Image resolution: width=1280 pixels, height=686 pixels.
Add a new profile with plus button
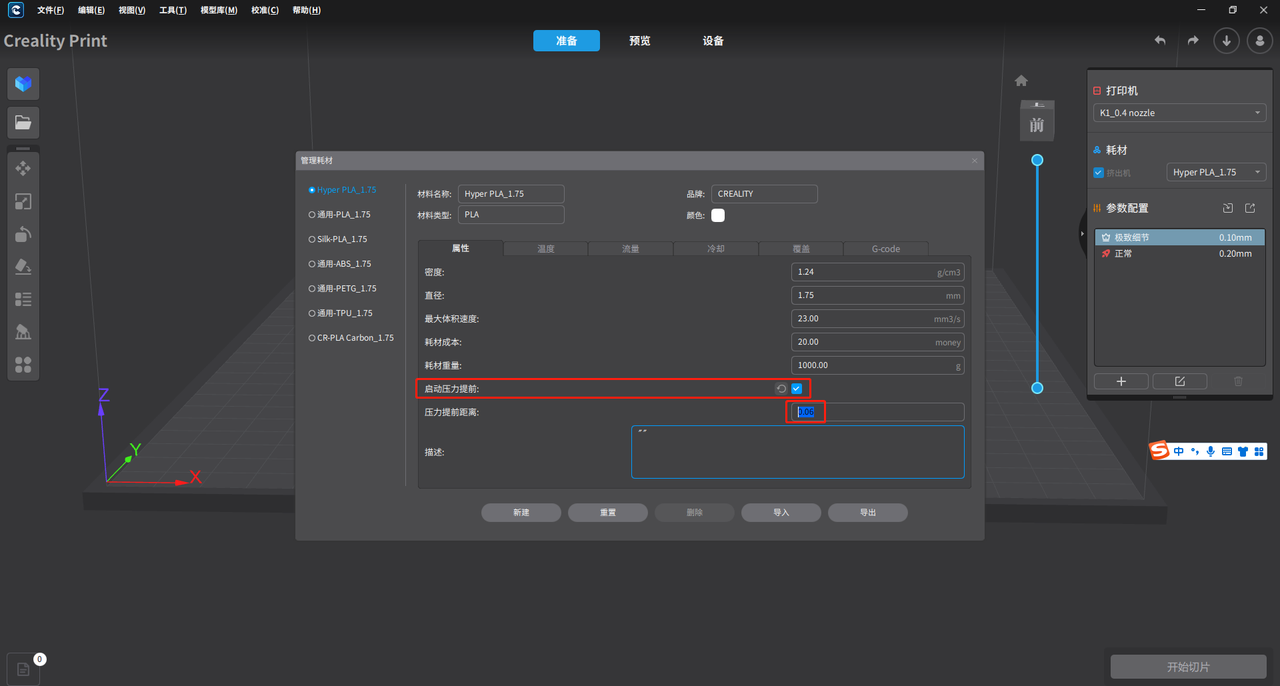pyautogui.click(x=1121, y=381)
